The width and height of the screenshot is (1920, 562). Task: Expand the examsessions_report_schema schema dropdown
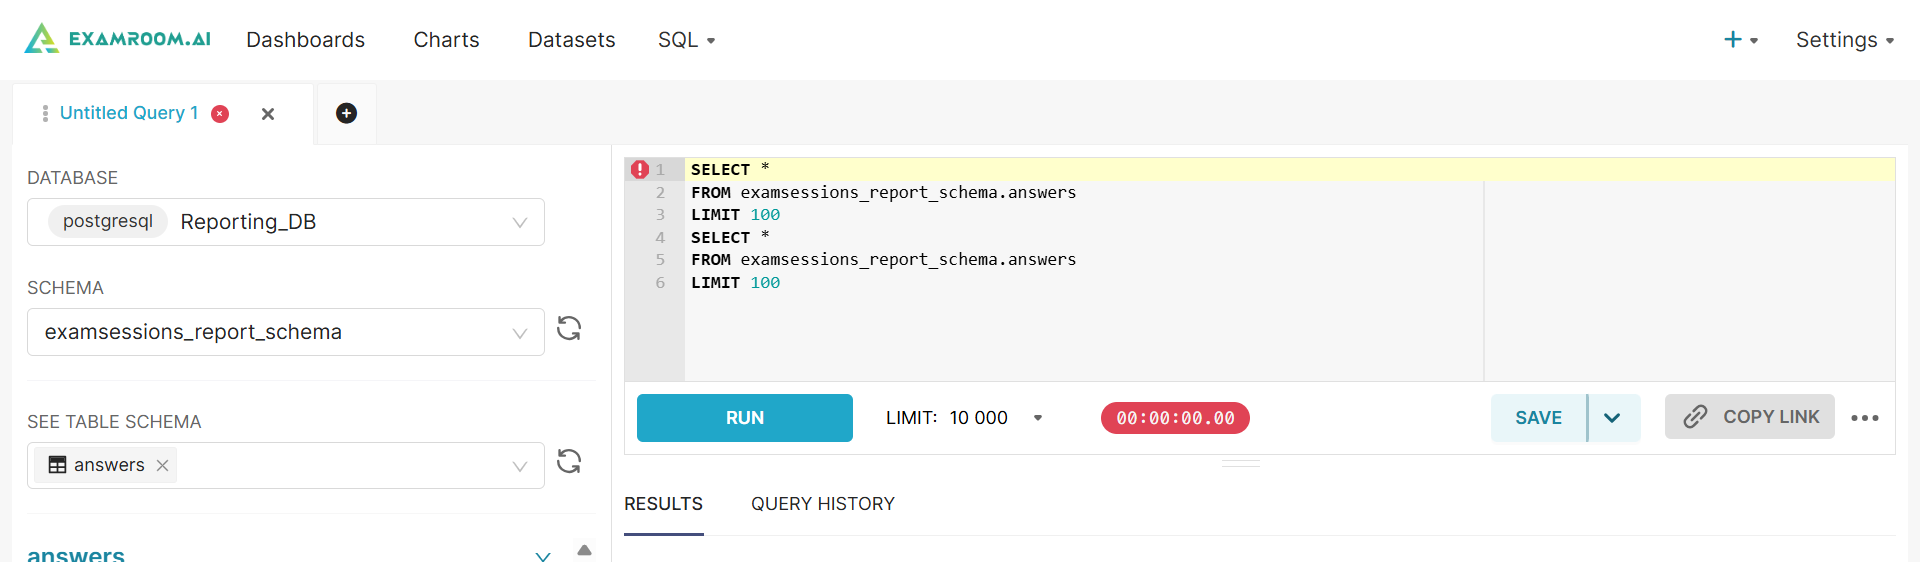[286, 332]
